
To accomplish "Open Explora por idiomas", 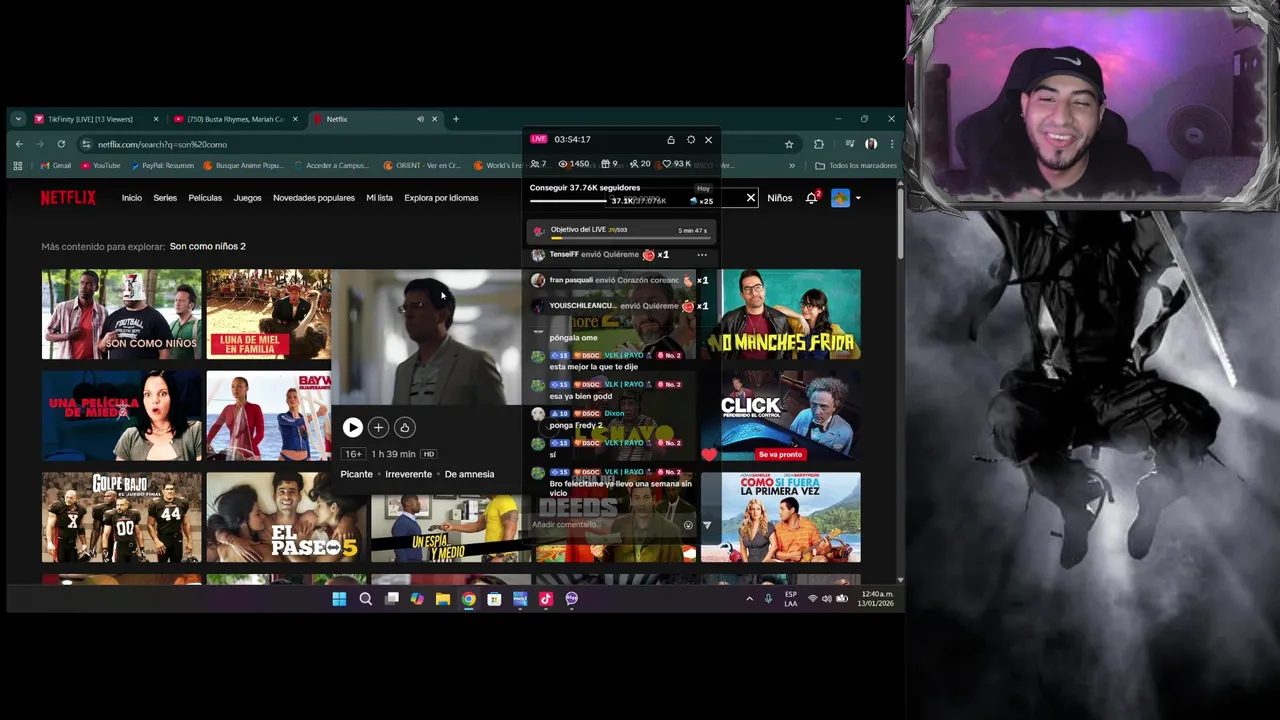I will click(441, 198).
